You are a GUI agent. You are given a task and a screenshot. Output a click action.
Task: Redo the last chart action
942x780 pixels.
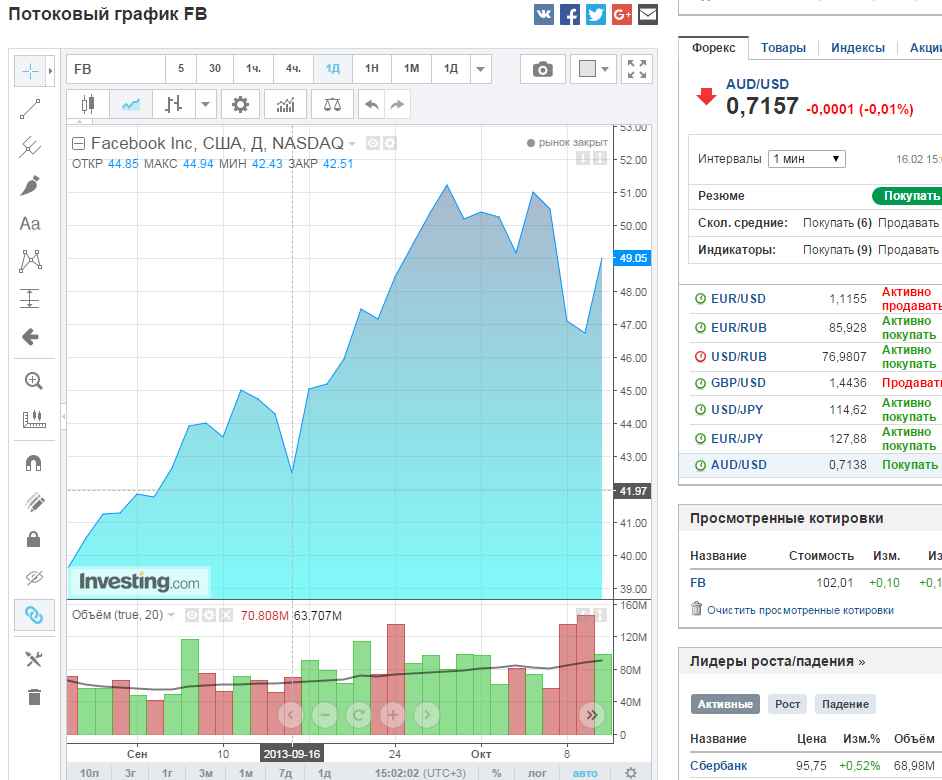(x=397, y=105)
